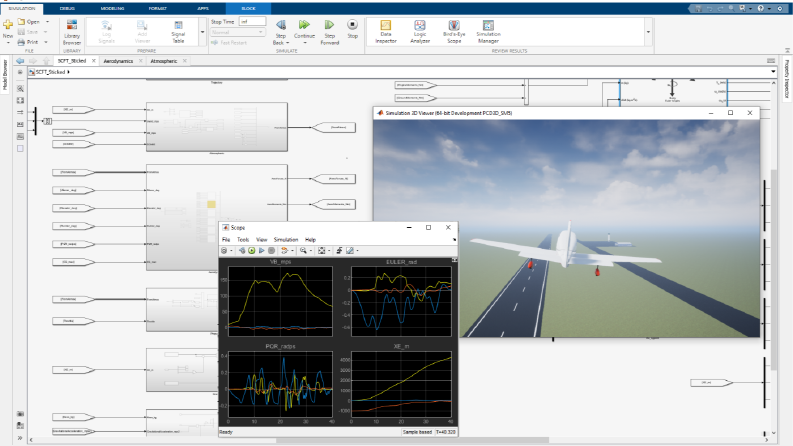Click the Scope configuration gear icon

pyautogui.click(x=224, y=250)
